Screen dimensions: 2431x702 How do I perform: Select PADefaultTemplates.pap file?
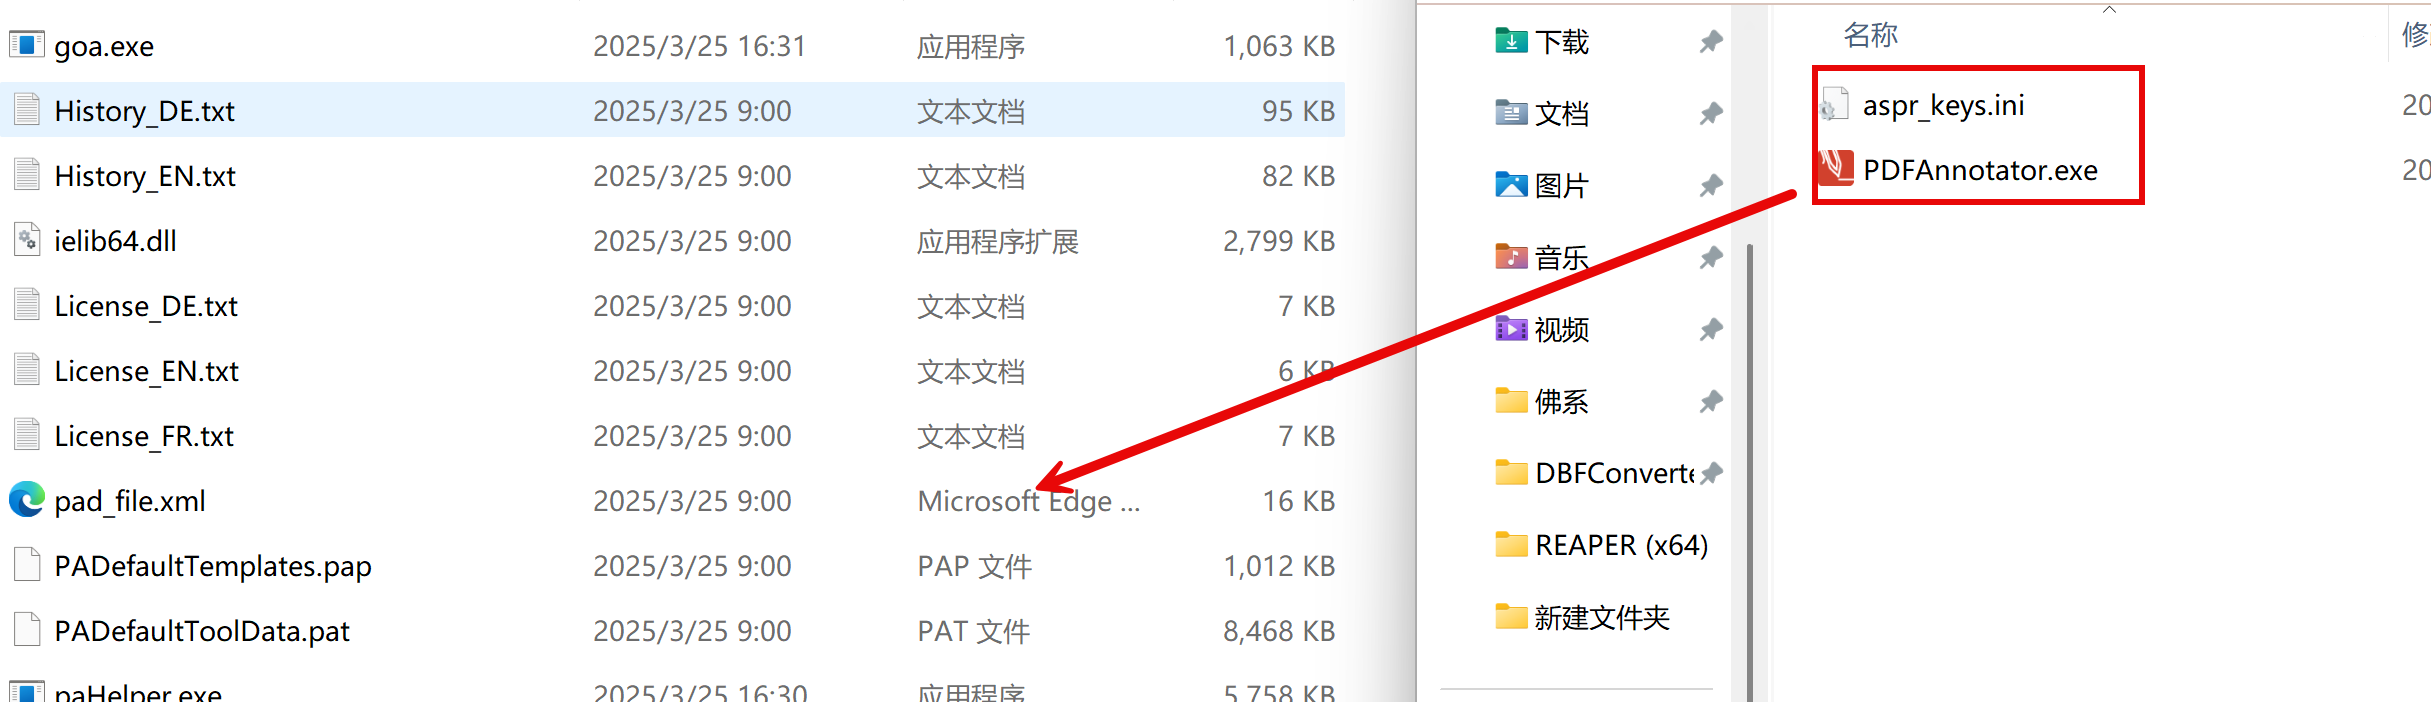tap(212, 566)
